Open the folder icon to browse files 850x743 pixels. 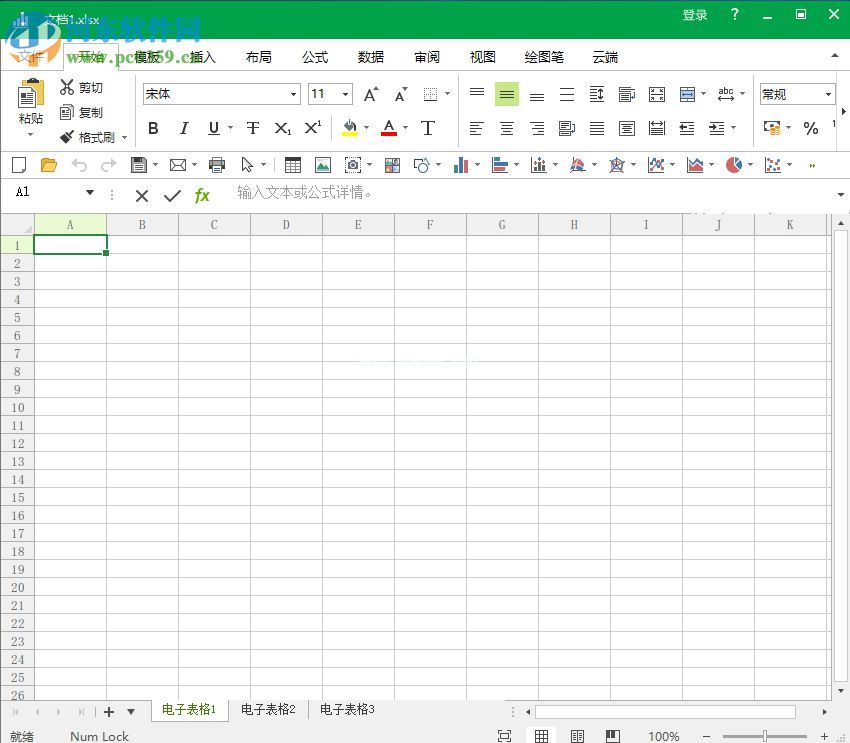[x=46, y=164]
